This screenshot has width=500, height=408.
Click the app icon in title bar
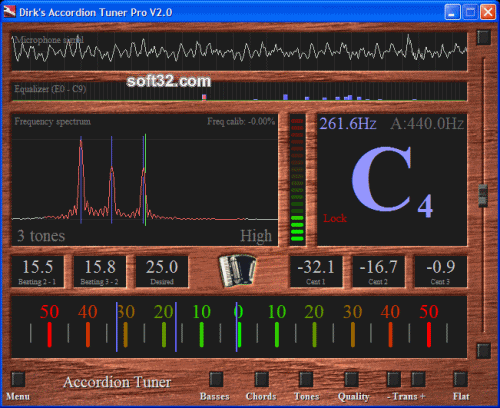[9, 12]
